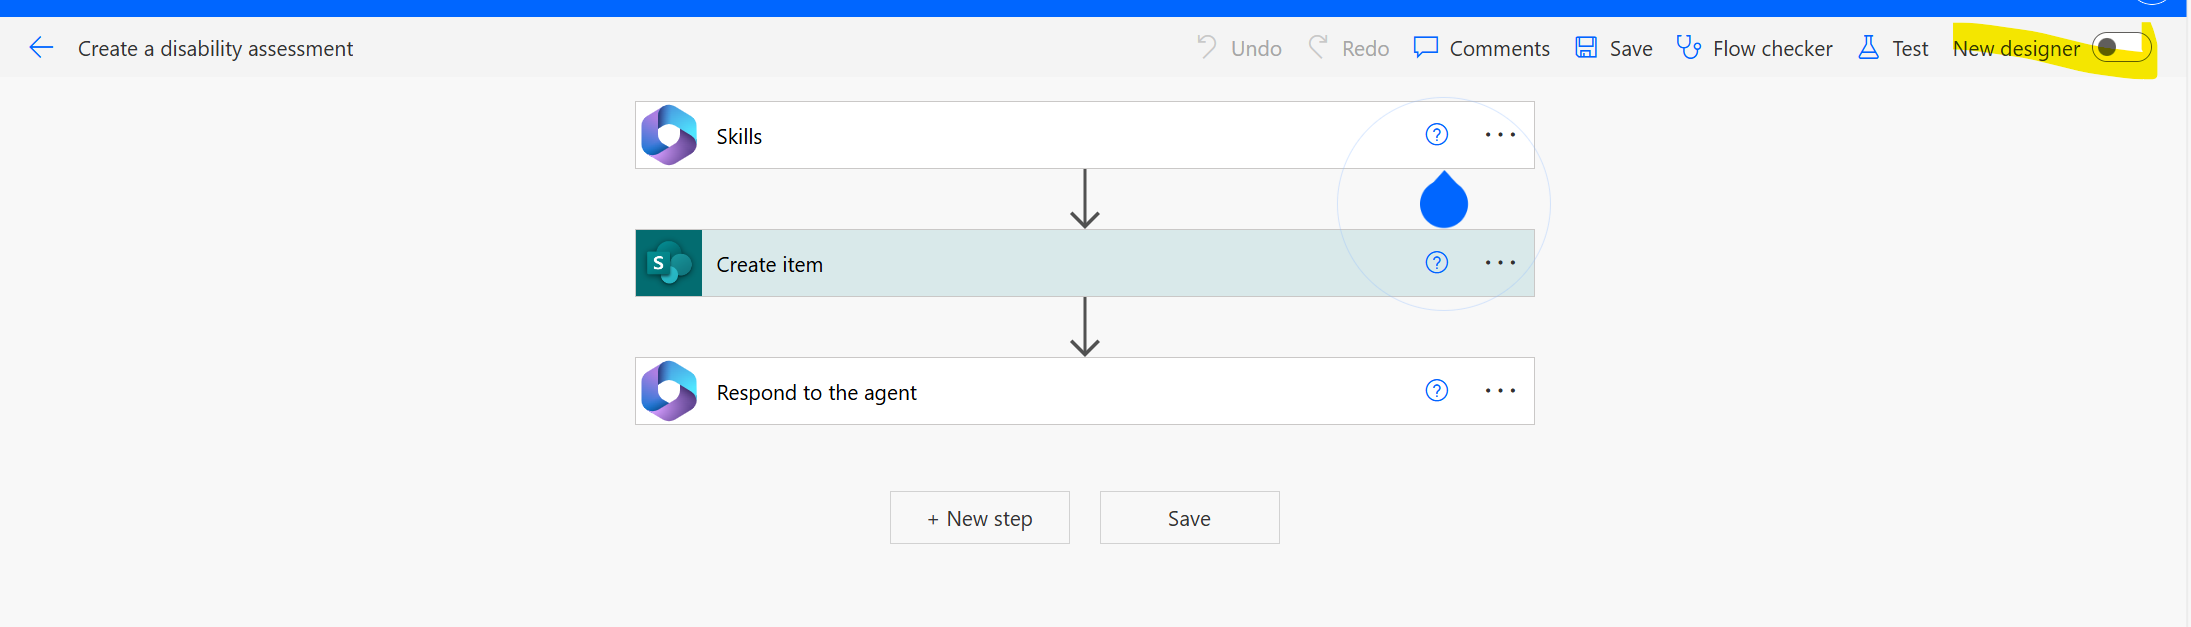Open help for the Skills step
The height and width of the screenshot is (627, 2191).
pyautogui.click(x=1436, y=134)
